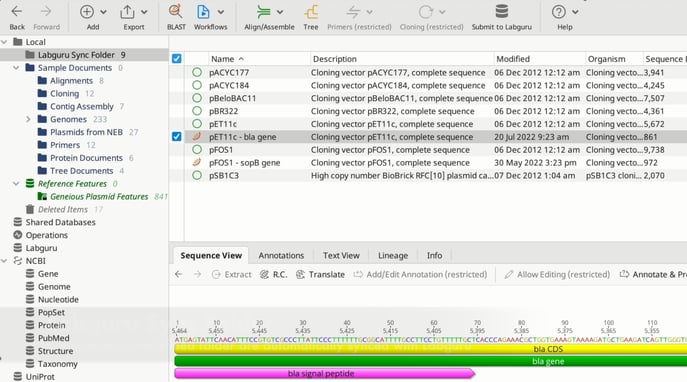Uncheck the pET11c - bla gene row checkbox
This screenshot has height=382, width=687.
[x=177, y=137]
